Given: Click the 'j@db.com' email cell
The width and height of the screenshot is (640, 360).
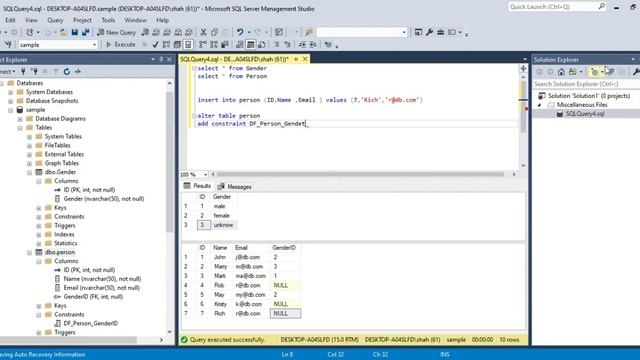Looking at the screenshot, I should click(247, 257).
